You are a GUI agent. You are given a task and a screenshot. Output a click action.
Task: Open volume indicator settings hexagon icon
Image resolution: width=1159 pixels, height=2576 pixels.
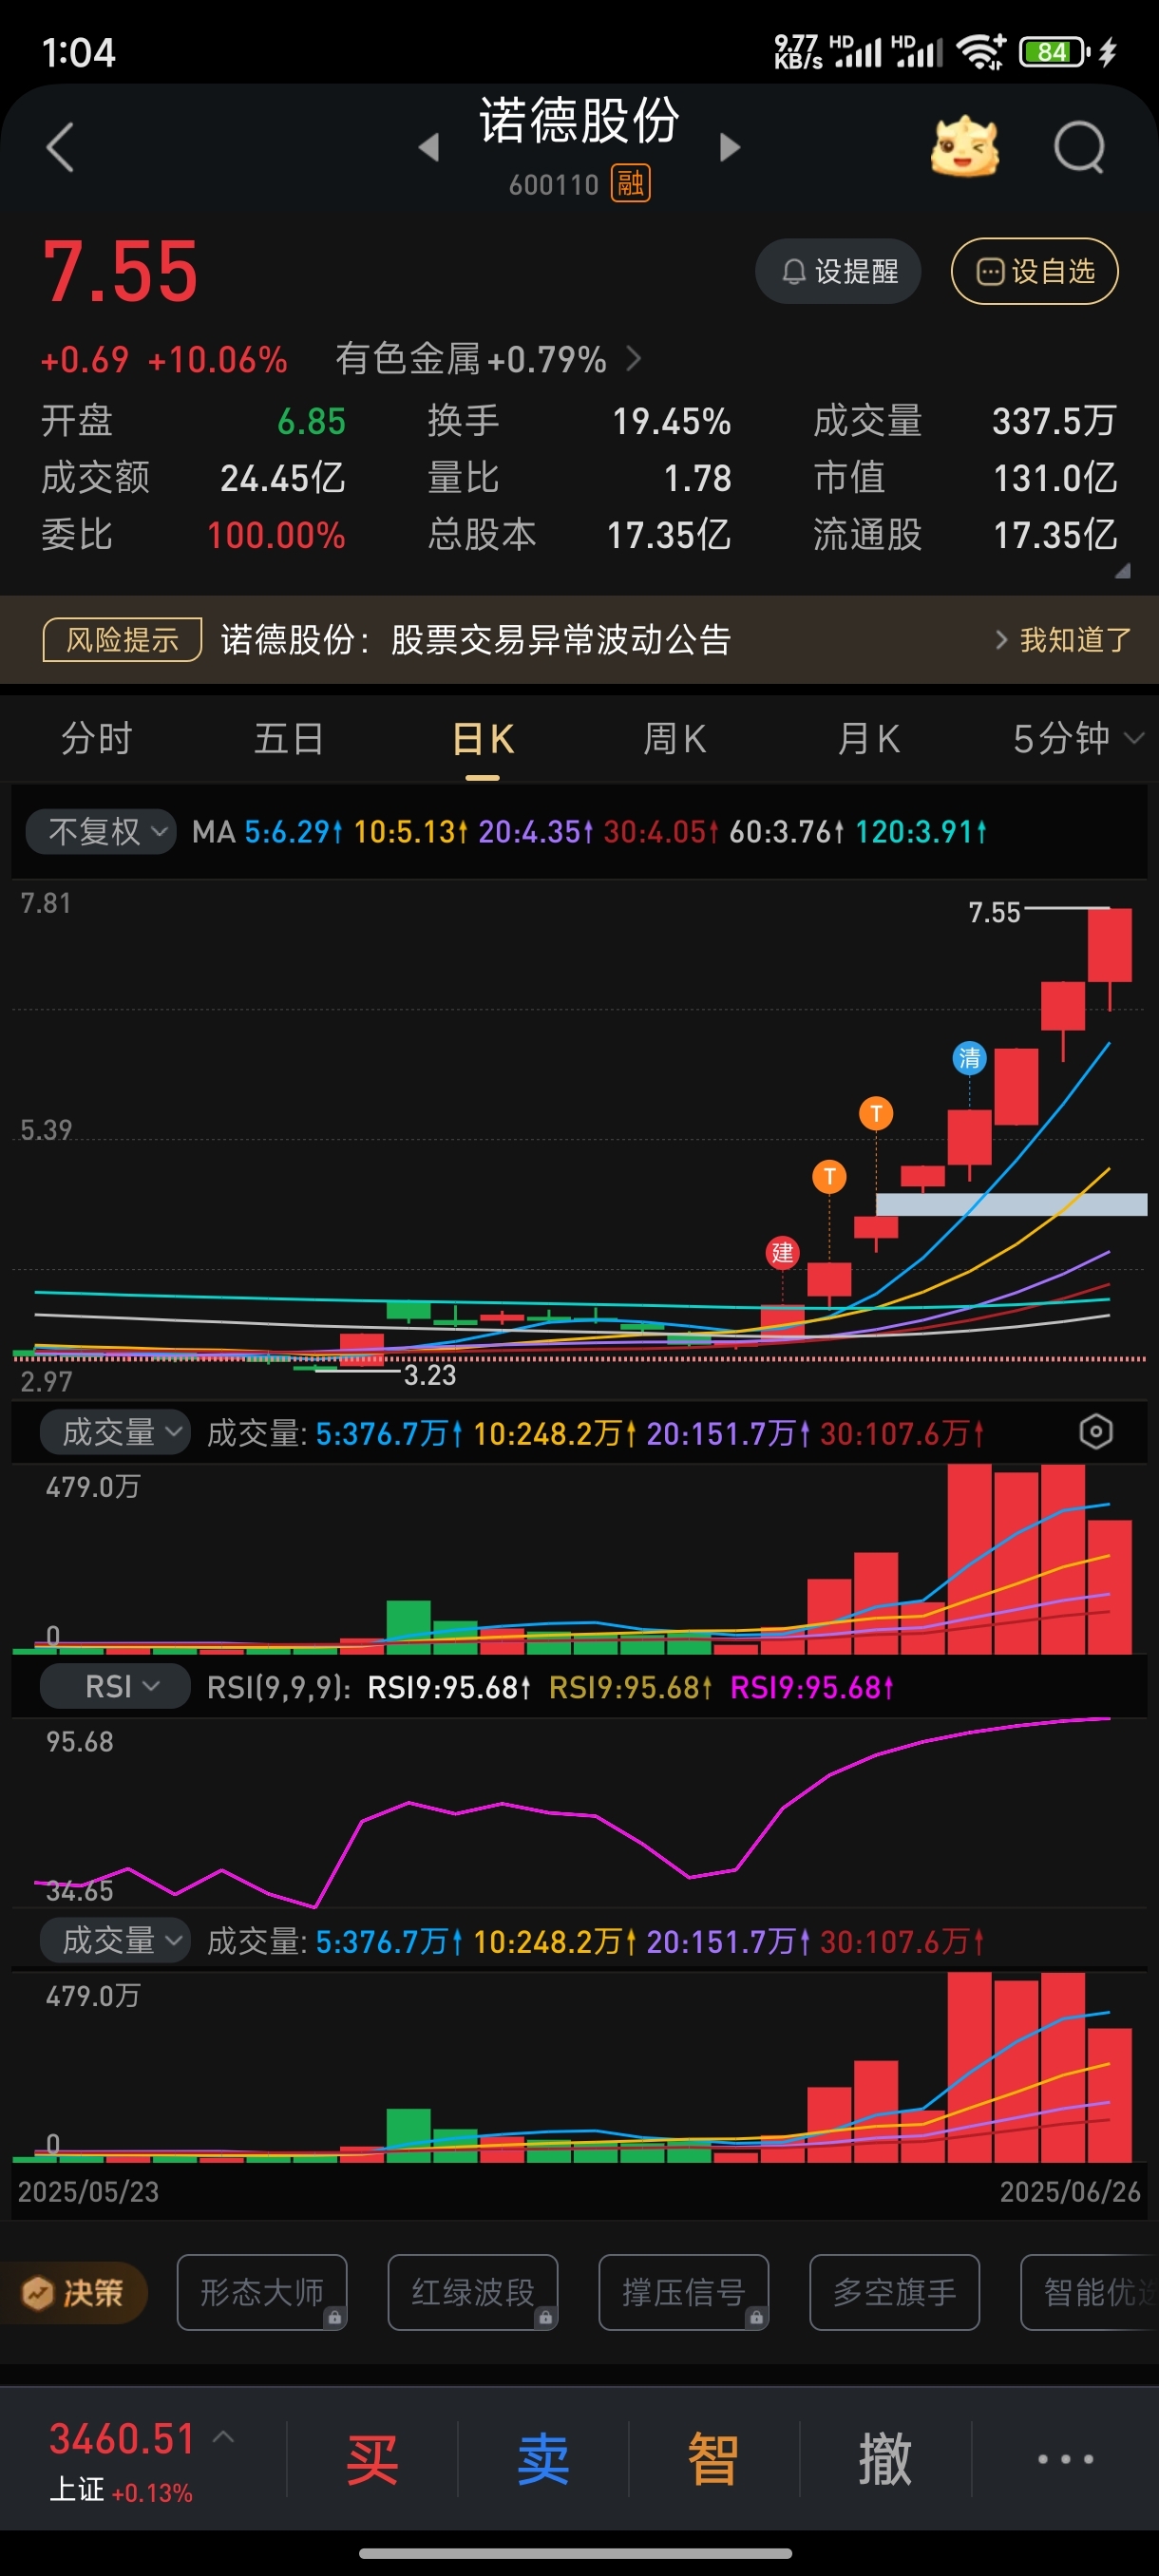pyautogui.click(x=1096, y=1432)
